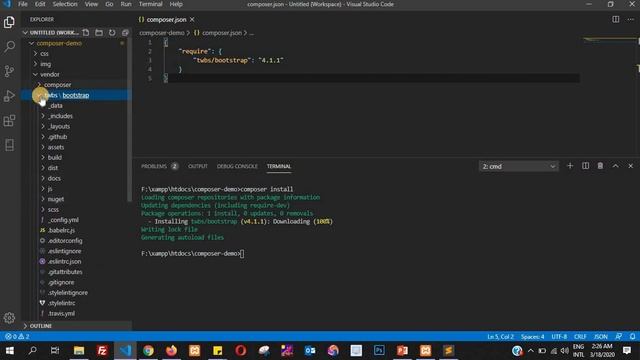Open Run and Debug view
640x360 pixels.
[9, 96]
